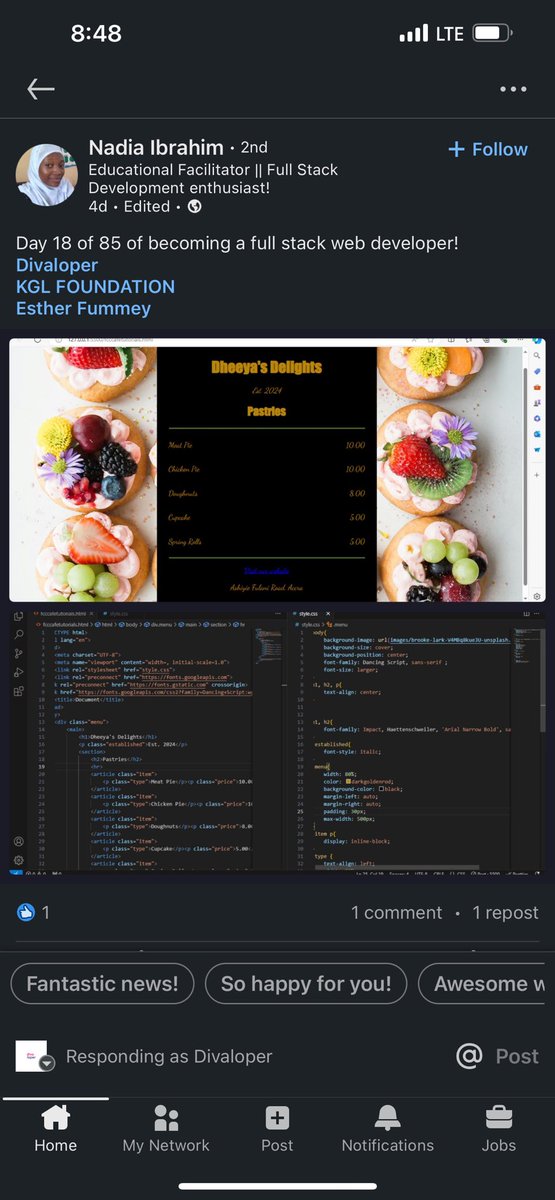
Task: Insert a mention with the @ icon
Action: 468,1056
